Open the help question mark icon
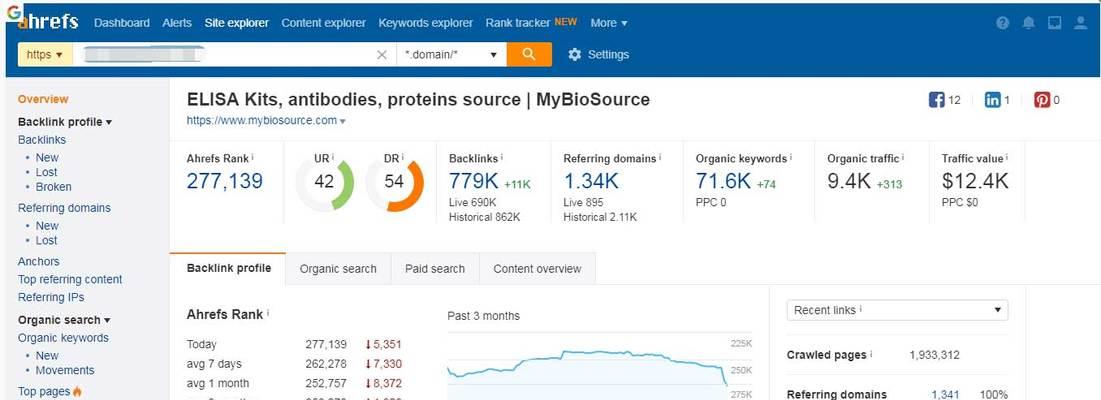This screenshot has width=1101, height=400. point(1003,22)
